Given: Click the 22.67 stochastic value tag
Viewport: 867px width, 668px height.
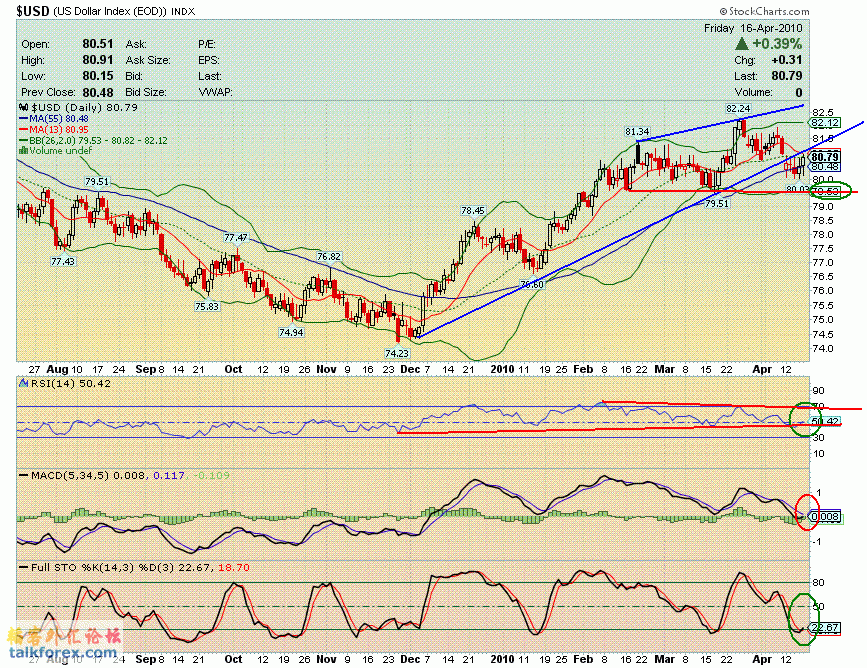Looking at the screenshot, I should click(825, 628).
